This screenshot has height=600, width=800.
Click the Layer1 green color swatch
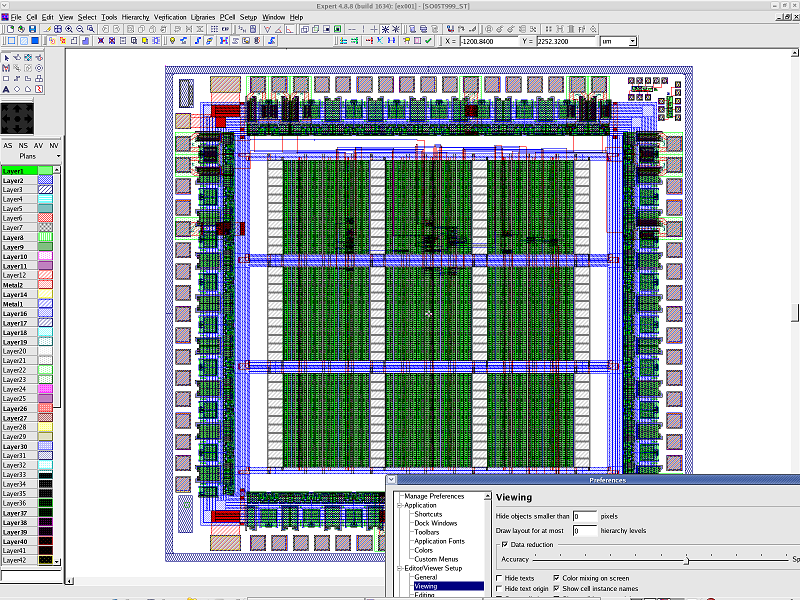click(45, 171)
